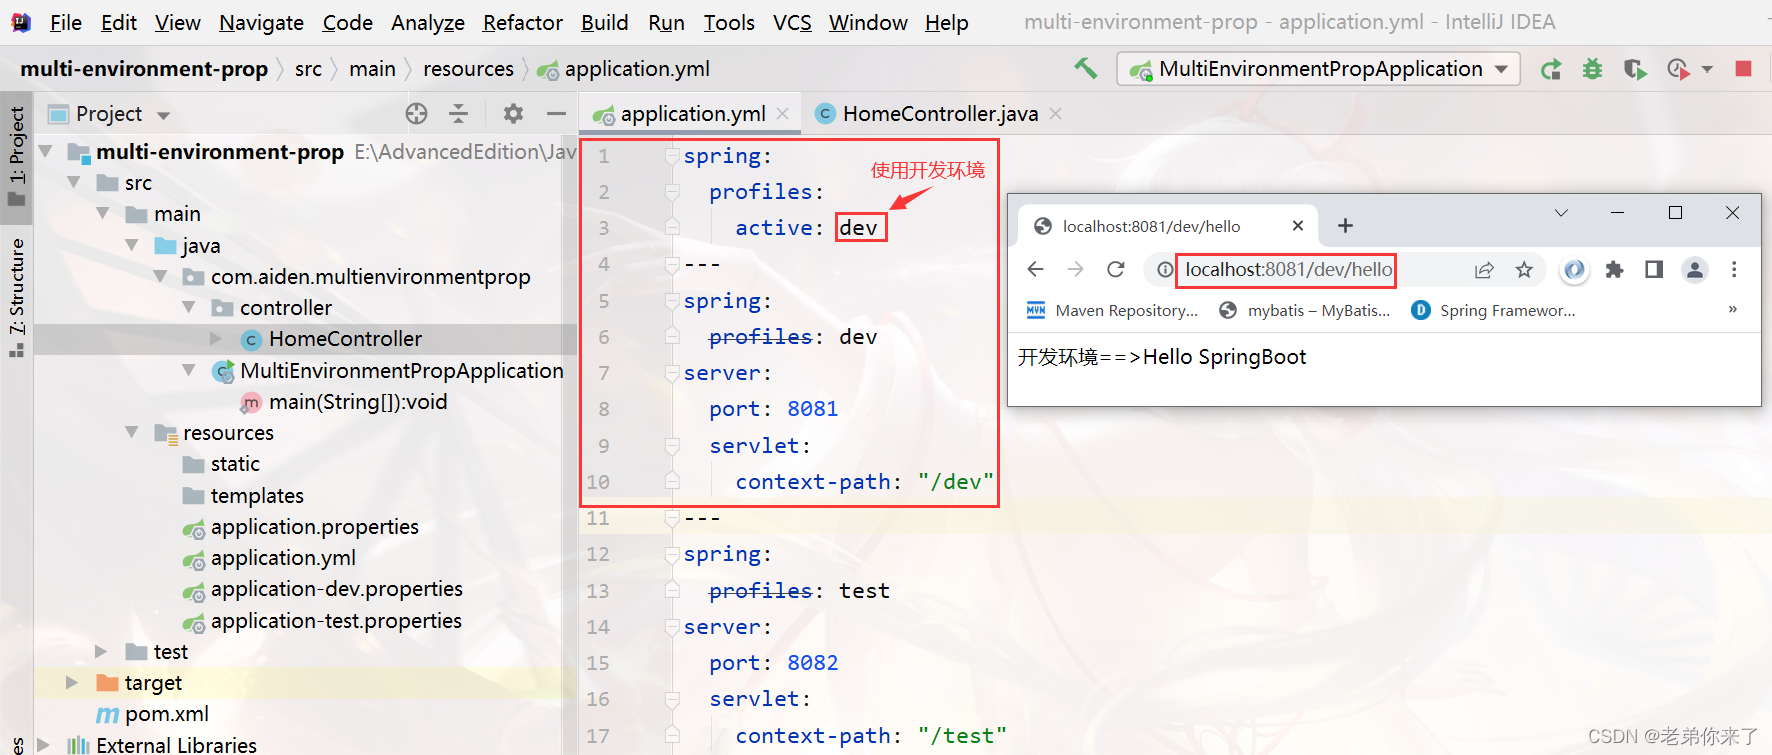
Task: Open the File menu
Action: [x=66, y=22]
